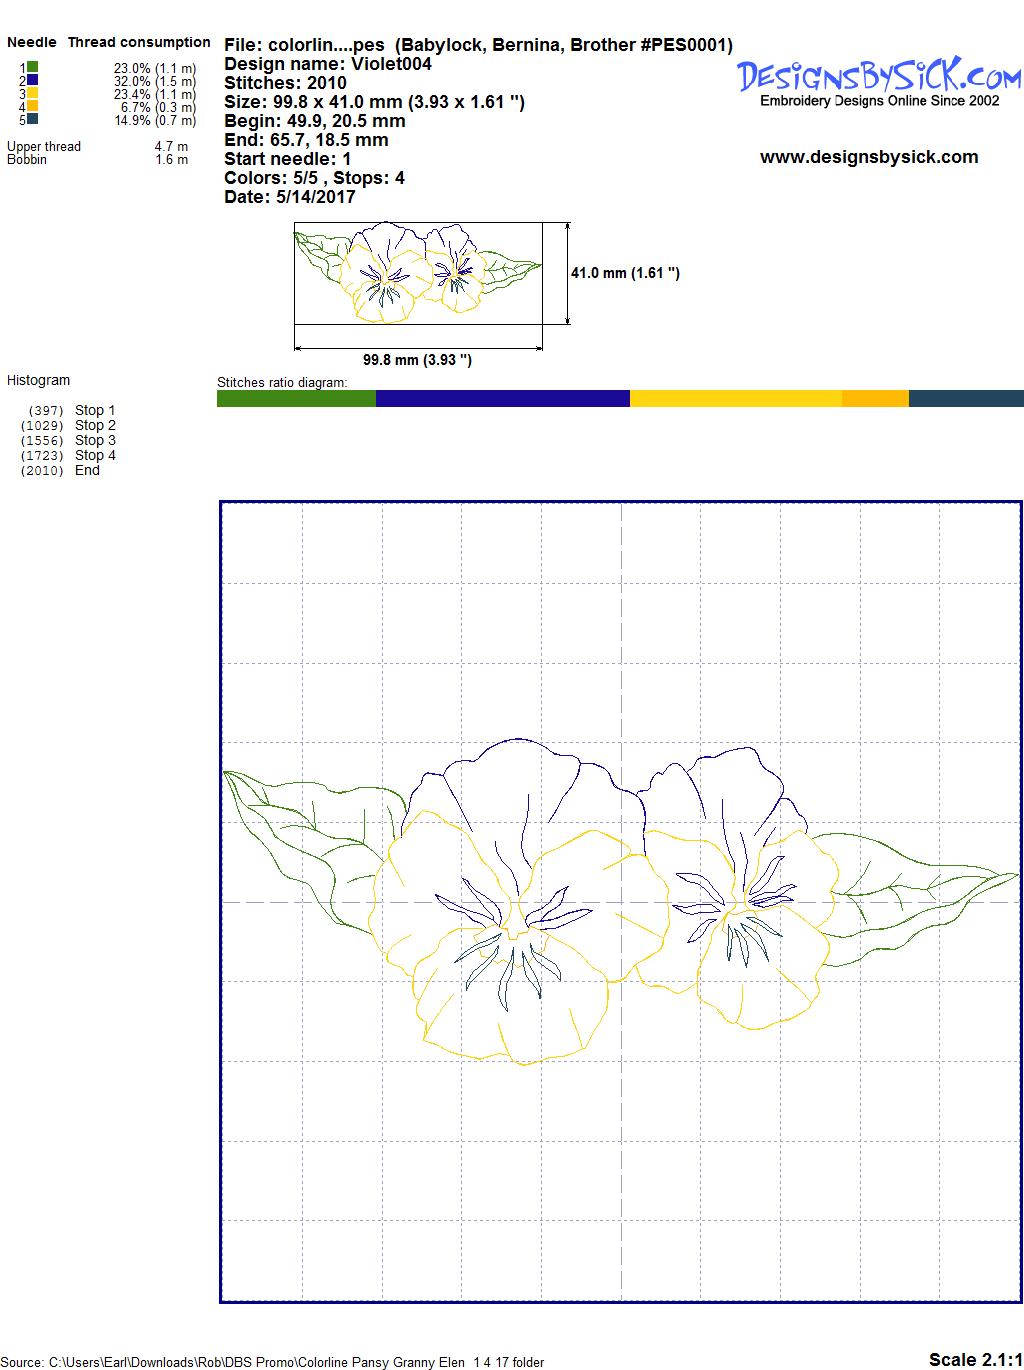Pick the yellow needle 3 swatch
This screenshot has height=1370, width=1024.
coord(33,93)
